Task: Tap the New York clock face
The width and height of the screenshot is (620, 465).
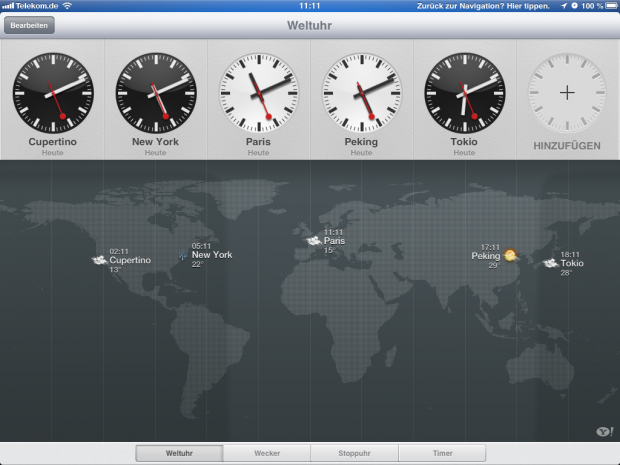Action: (x=155, y=93)
